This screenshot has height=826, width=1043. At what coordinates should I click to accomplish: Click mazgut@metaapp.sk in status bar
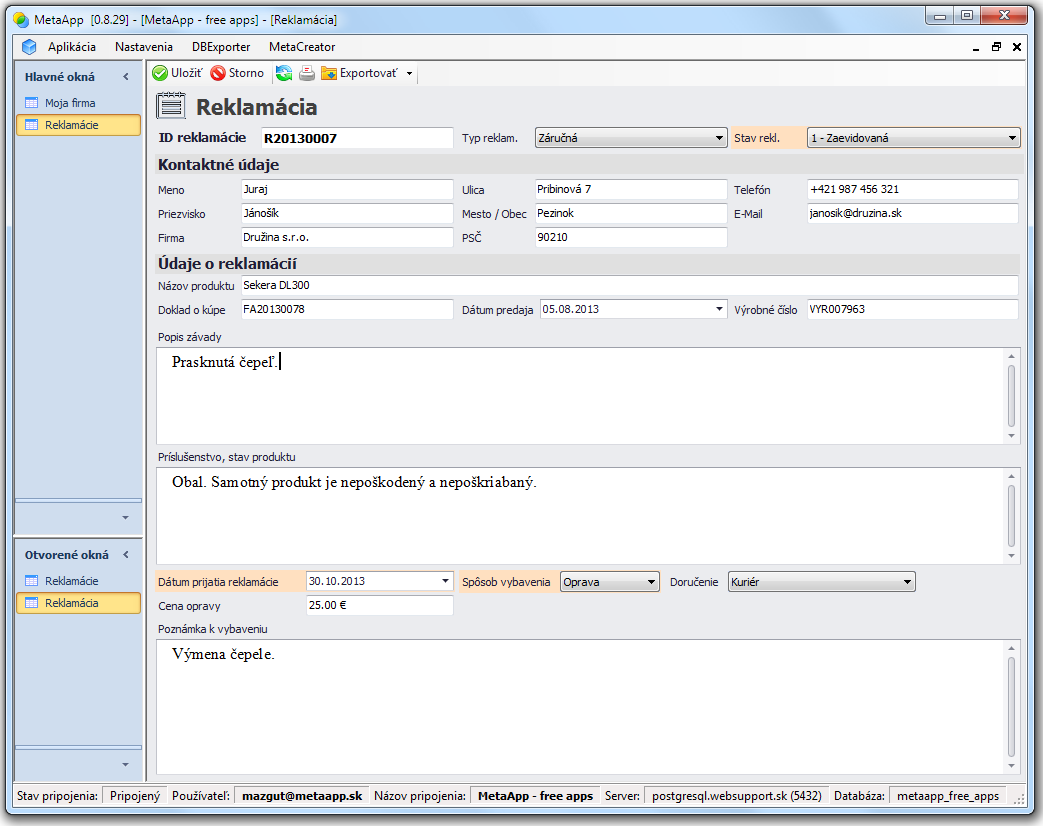(302, 796)
